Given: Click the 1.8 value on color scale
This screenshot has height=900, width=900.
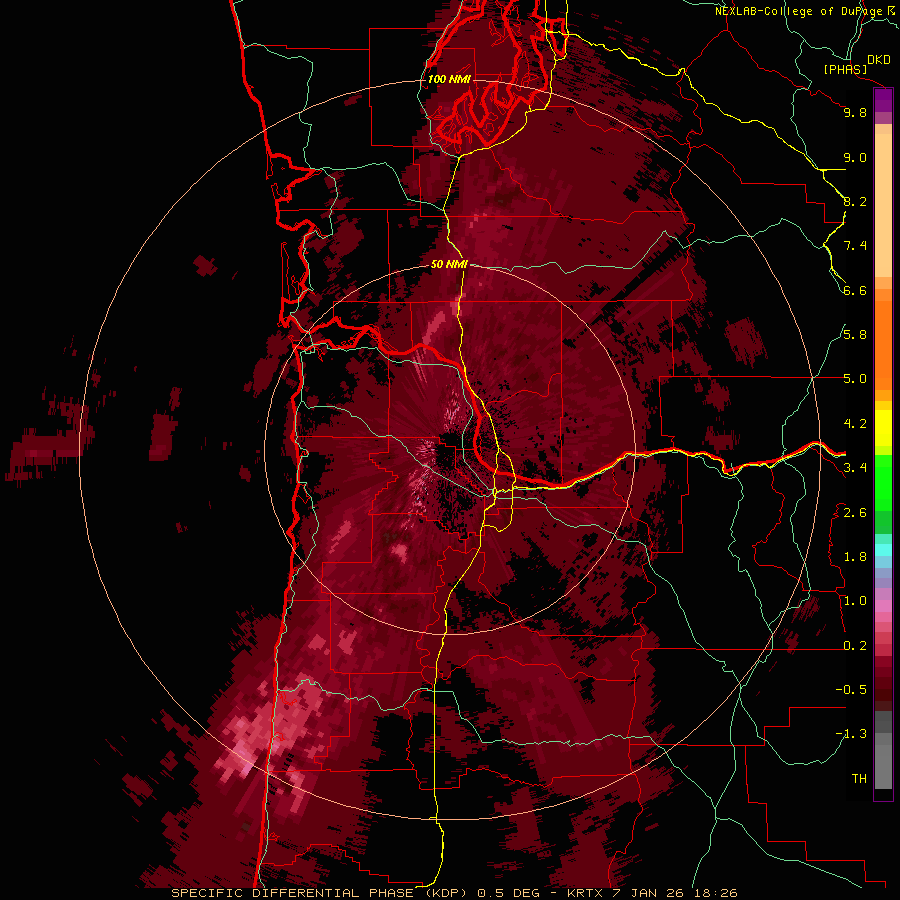Looking at the screenshot, I should pyautogui.click(x=855, y=557).
